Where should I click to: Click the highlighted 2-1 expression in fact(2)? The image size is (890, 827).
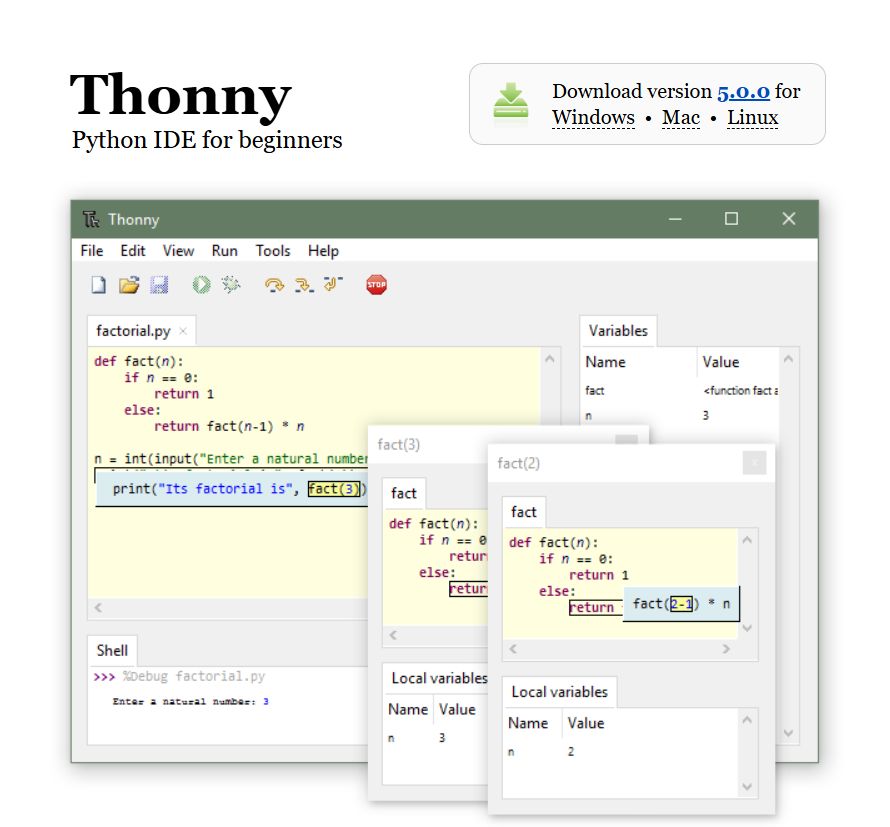pyautogui.click(x=681, y=604)
